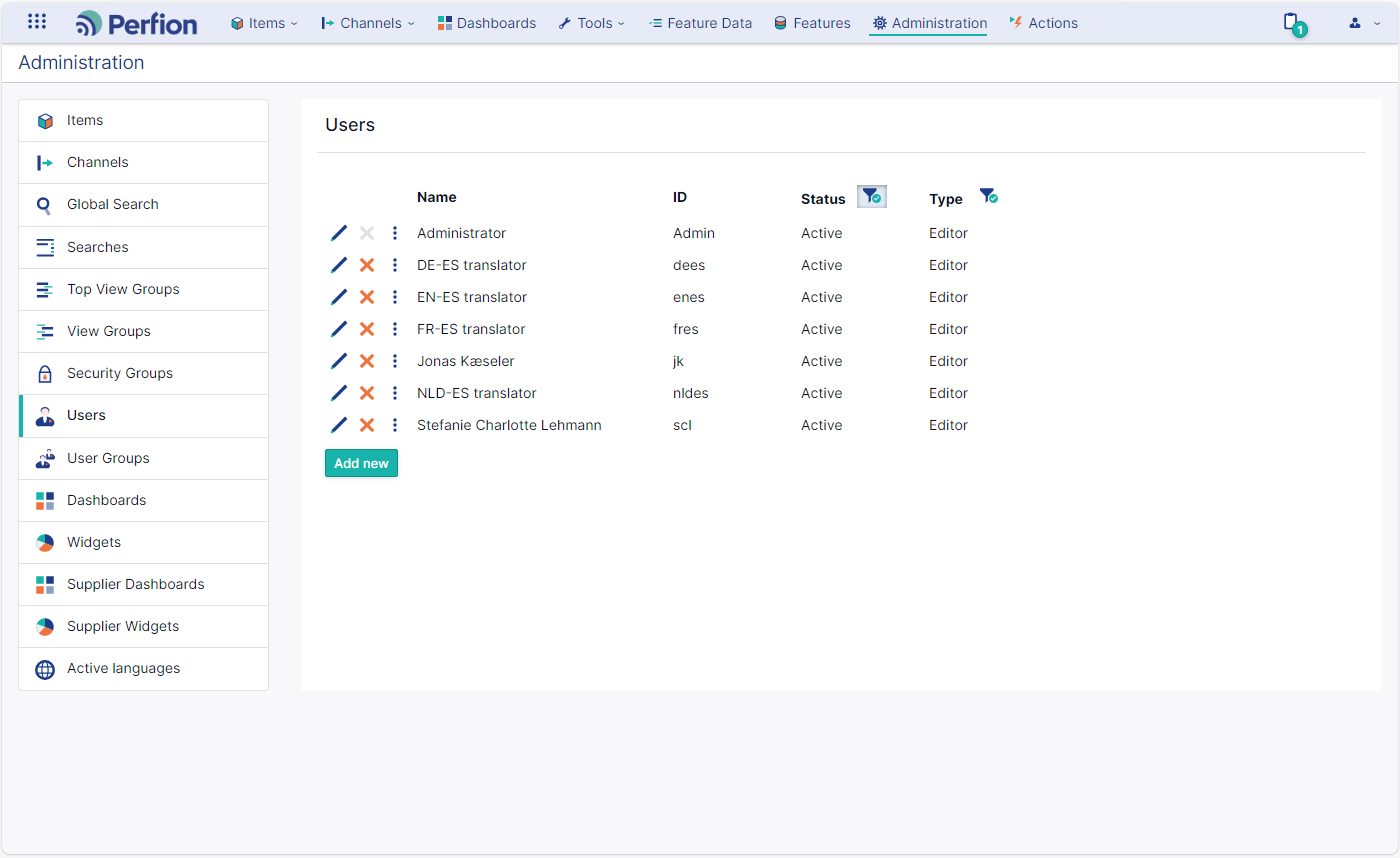
Task: Filter users by Type
Action: point(988,196)
